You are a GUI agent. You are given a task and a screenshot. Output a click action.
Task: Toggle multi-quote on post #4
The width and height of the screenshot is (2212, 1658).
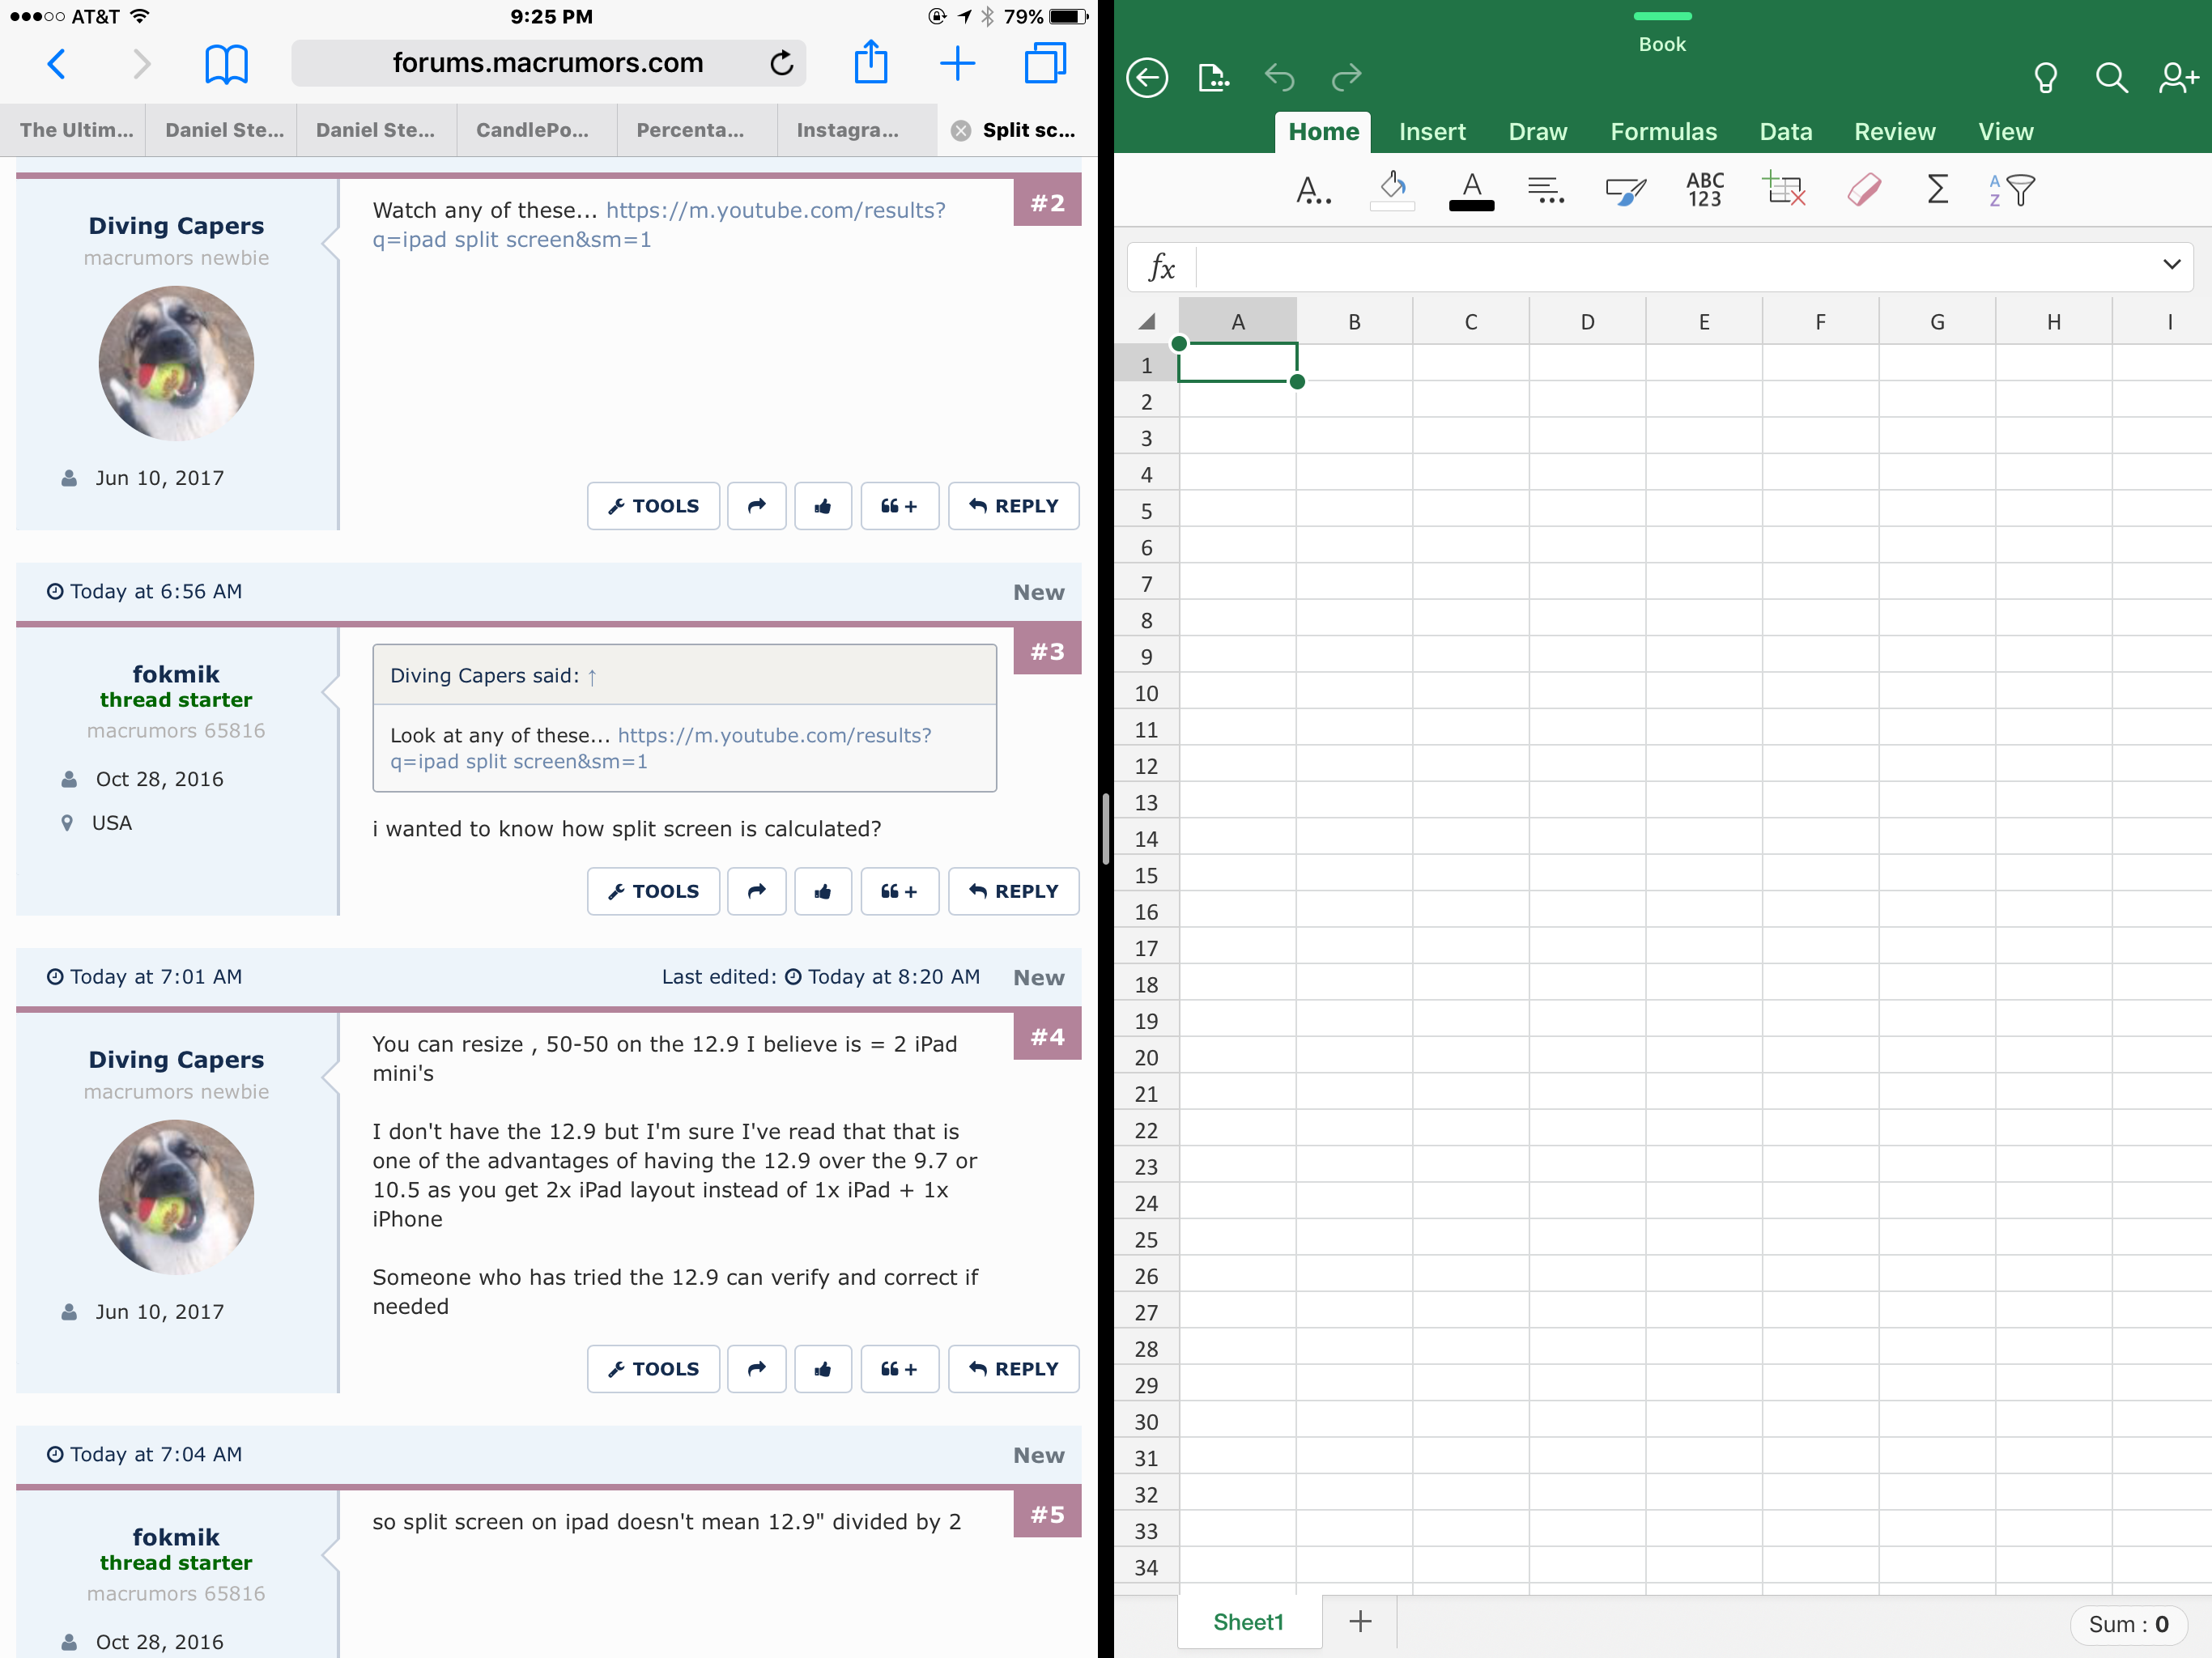[x=898, y=1369]
